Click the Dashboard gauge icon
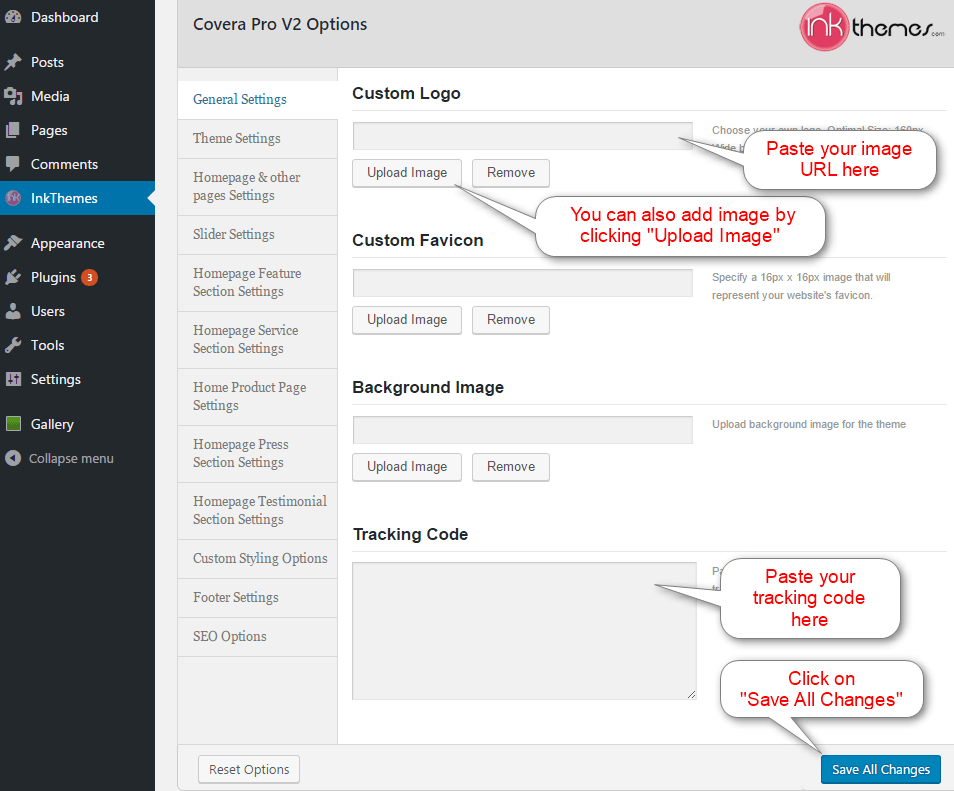This screenshot has width=954, height=791. coord(13,17)
